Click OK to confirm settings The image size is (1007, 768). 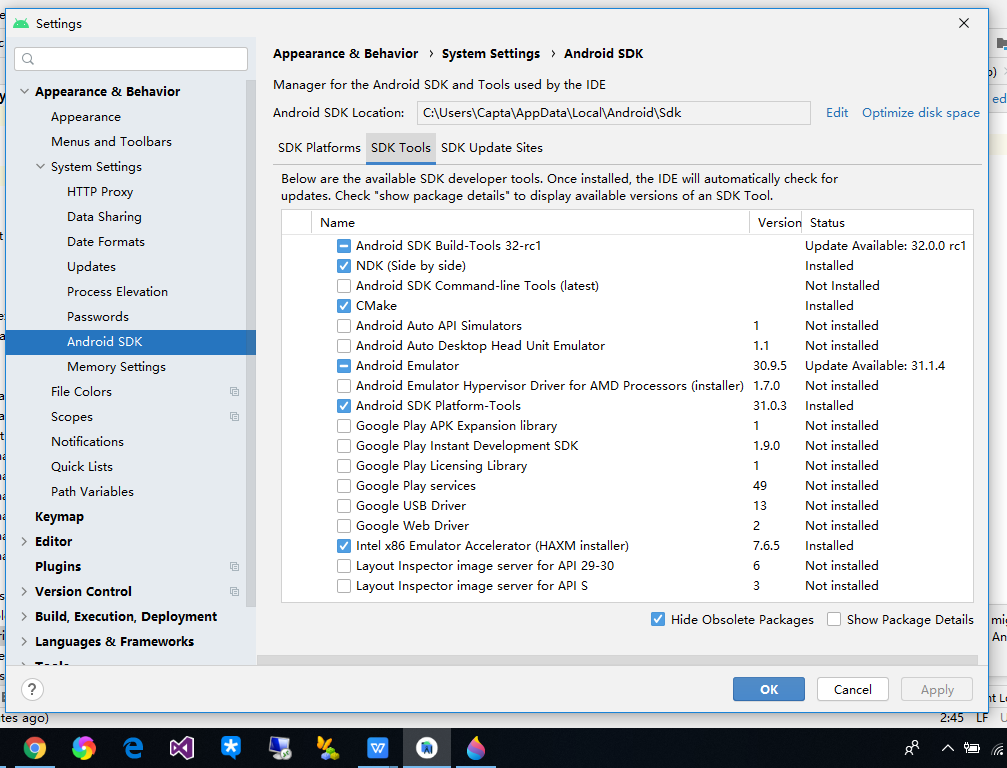tap(769, 690)
